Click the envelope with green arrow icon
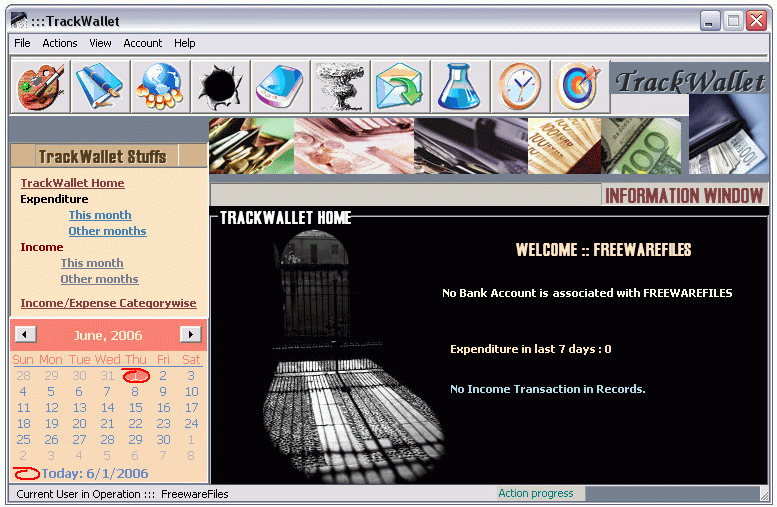Screen dimensions: 777x507 [400, 87]
